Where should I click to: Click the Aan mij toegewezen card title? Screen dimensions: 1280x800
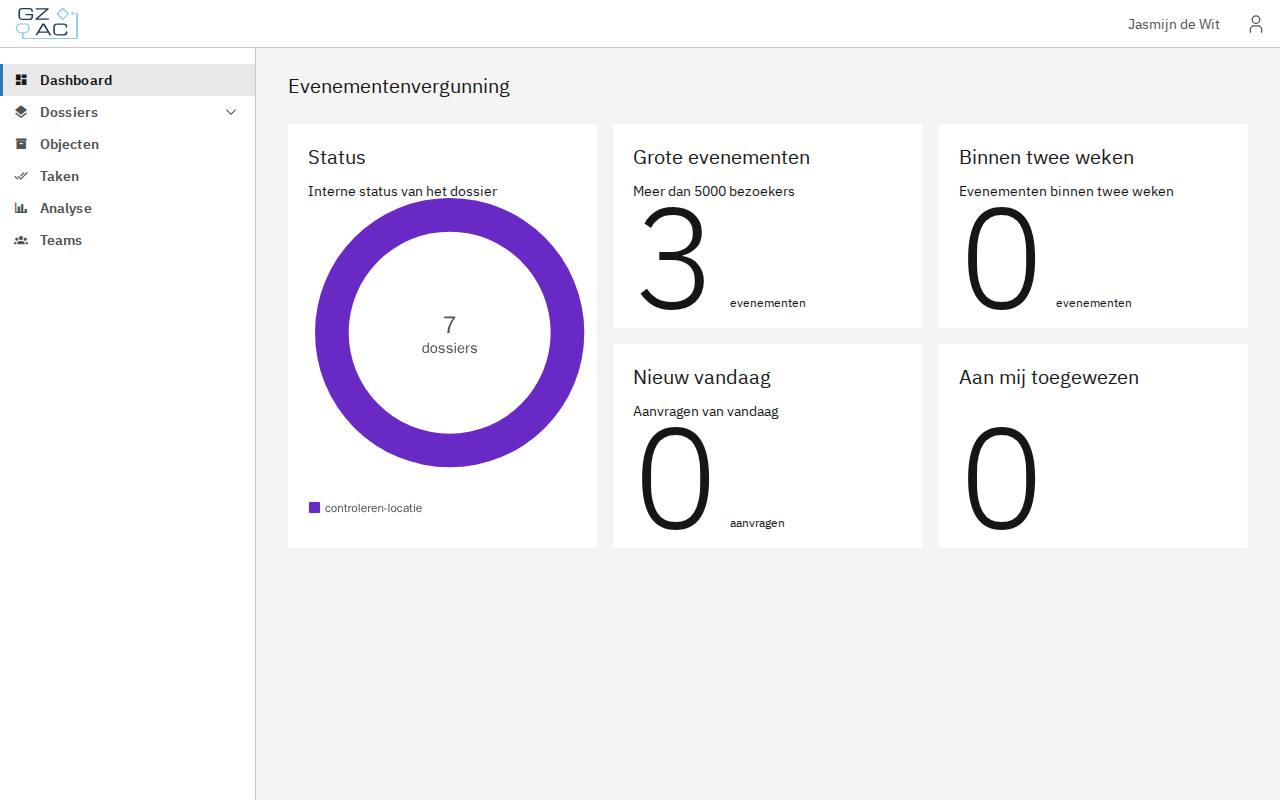[1049, 377]
